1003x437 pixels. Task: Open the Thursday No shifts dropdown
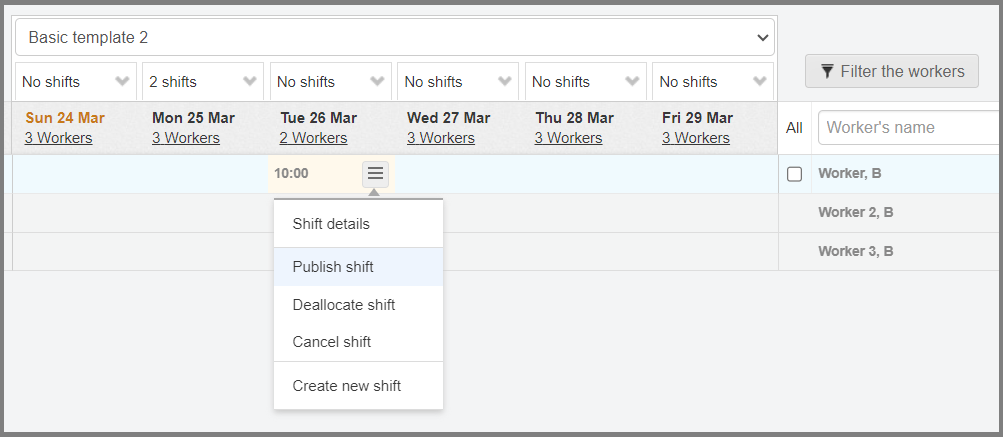(x=586, y=82)
